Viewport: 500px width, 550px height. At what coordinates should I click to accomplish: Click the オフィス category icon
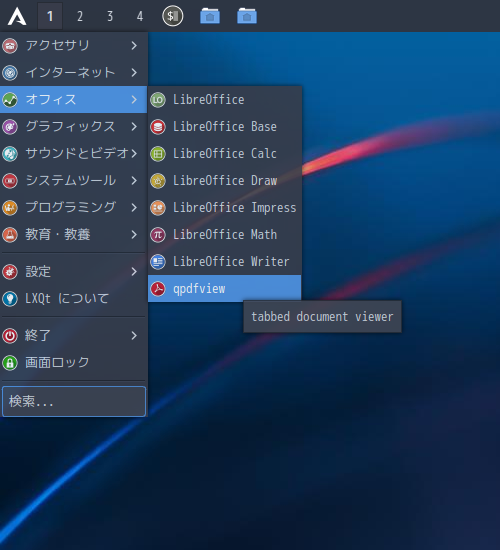[10, 100]
